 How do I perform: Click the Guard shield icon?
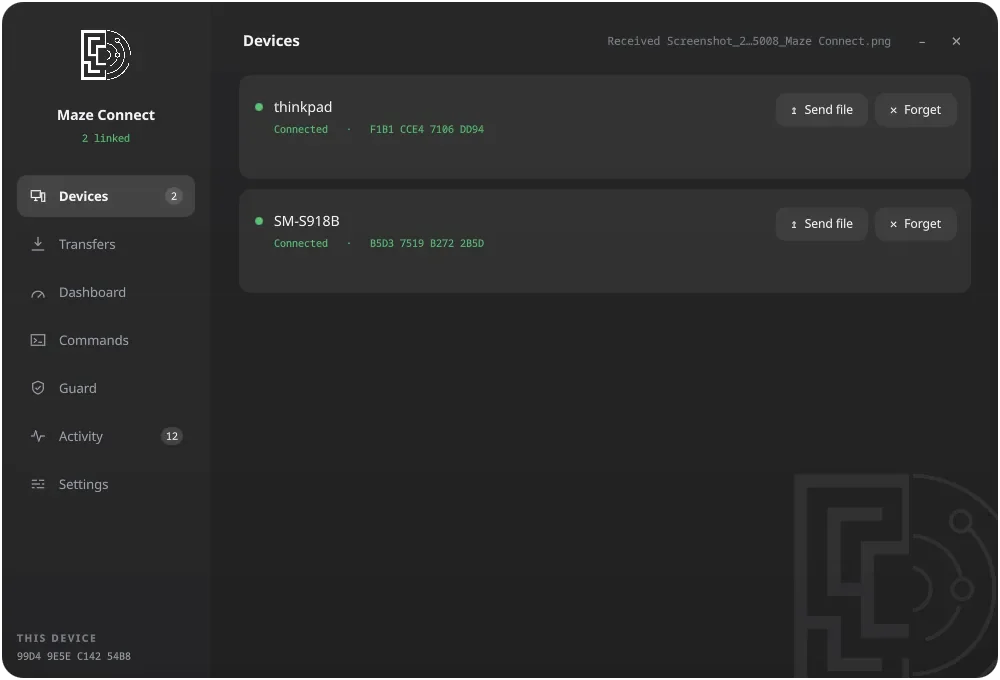tap(38, 388)
